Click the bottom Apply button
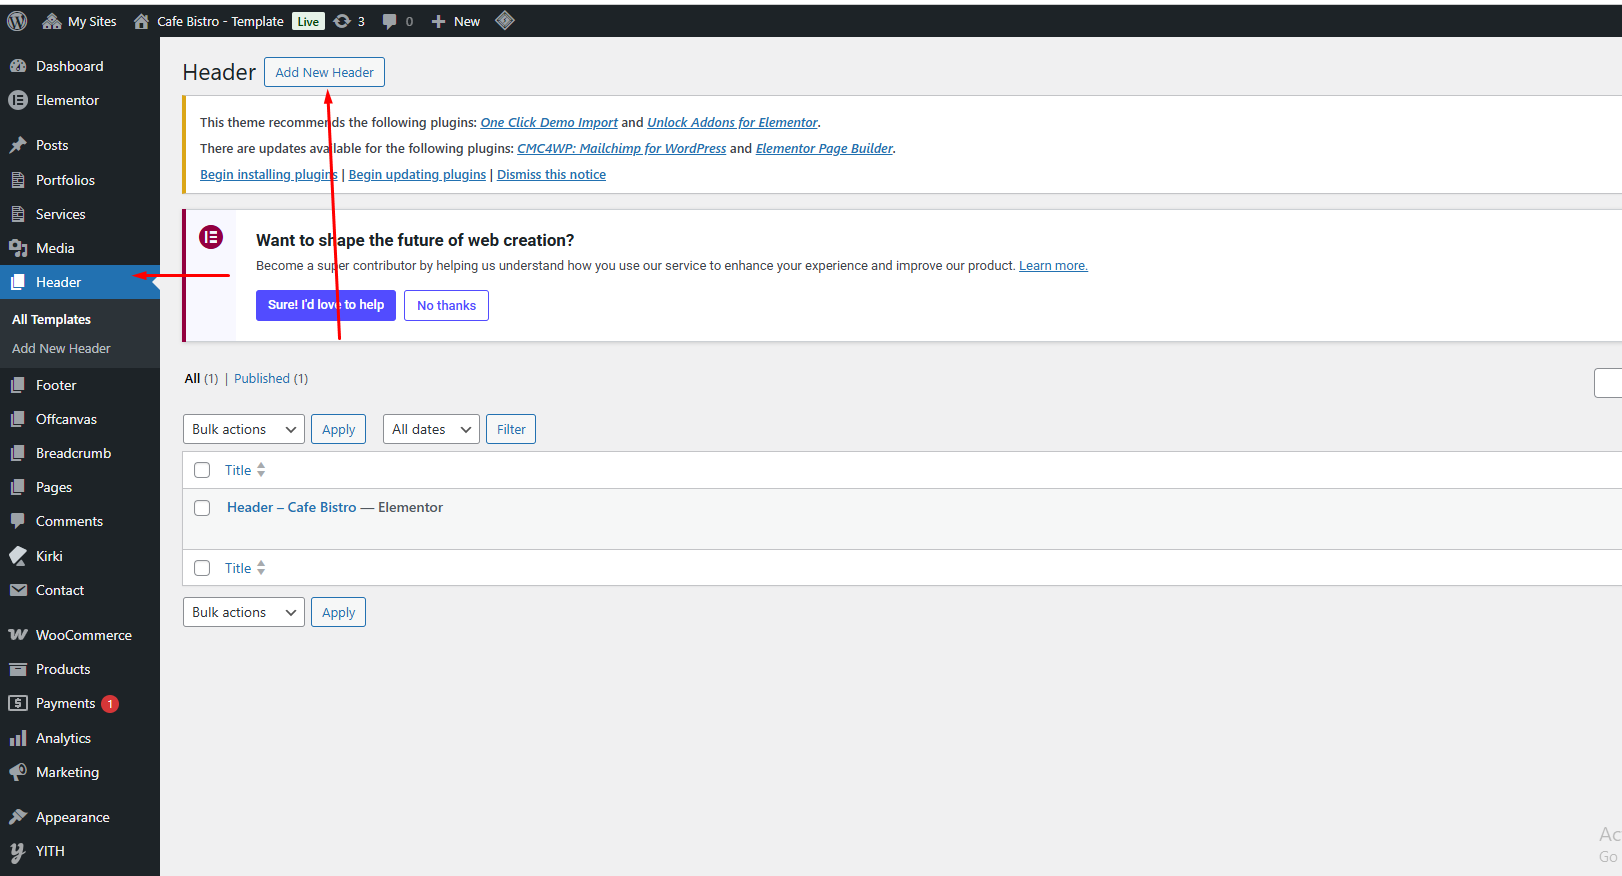Viewport: 1622px width, 876px height. click(338, 612)
